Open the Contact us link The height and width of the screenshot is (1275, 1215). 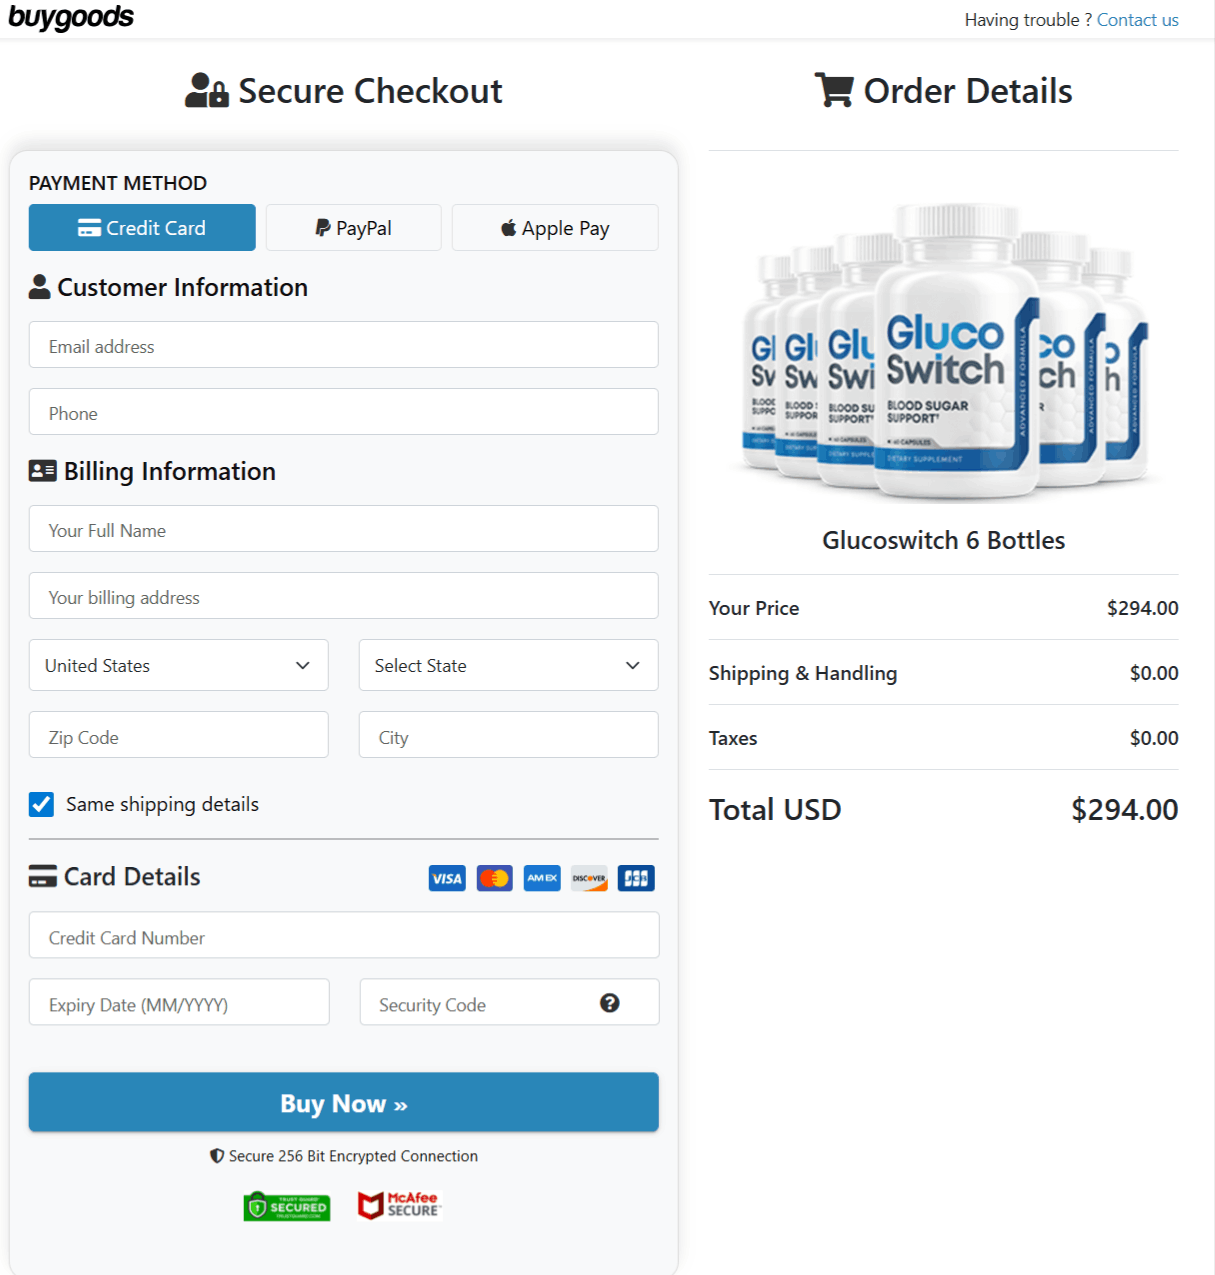point(1138,19)
